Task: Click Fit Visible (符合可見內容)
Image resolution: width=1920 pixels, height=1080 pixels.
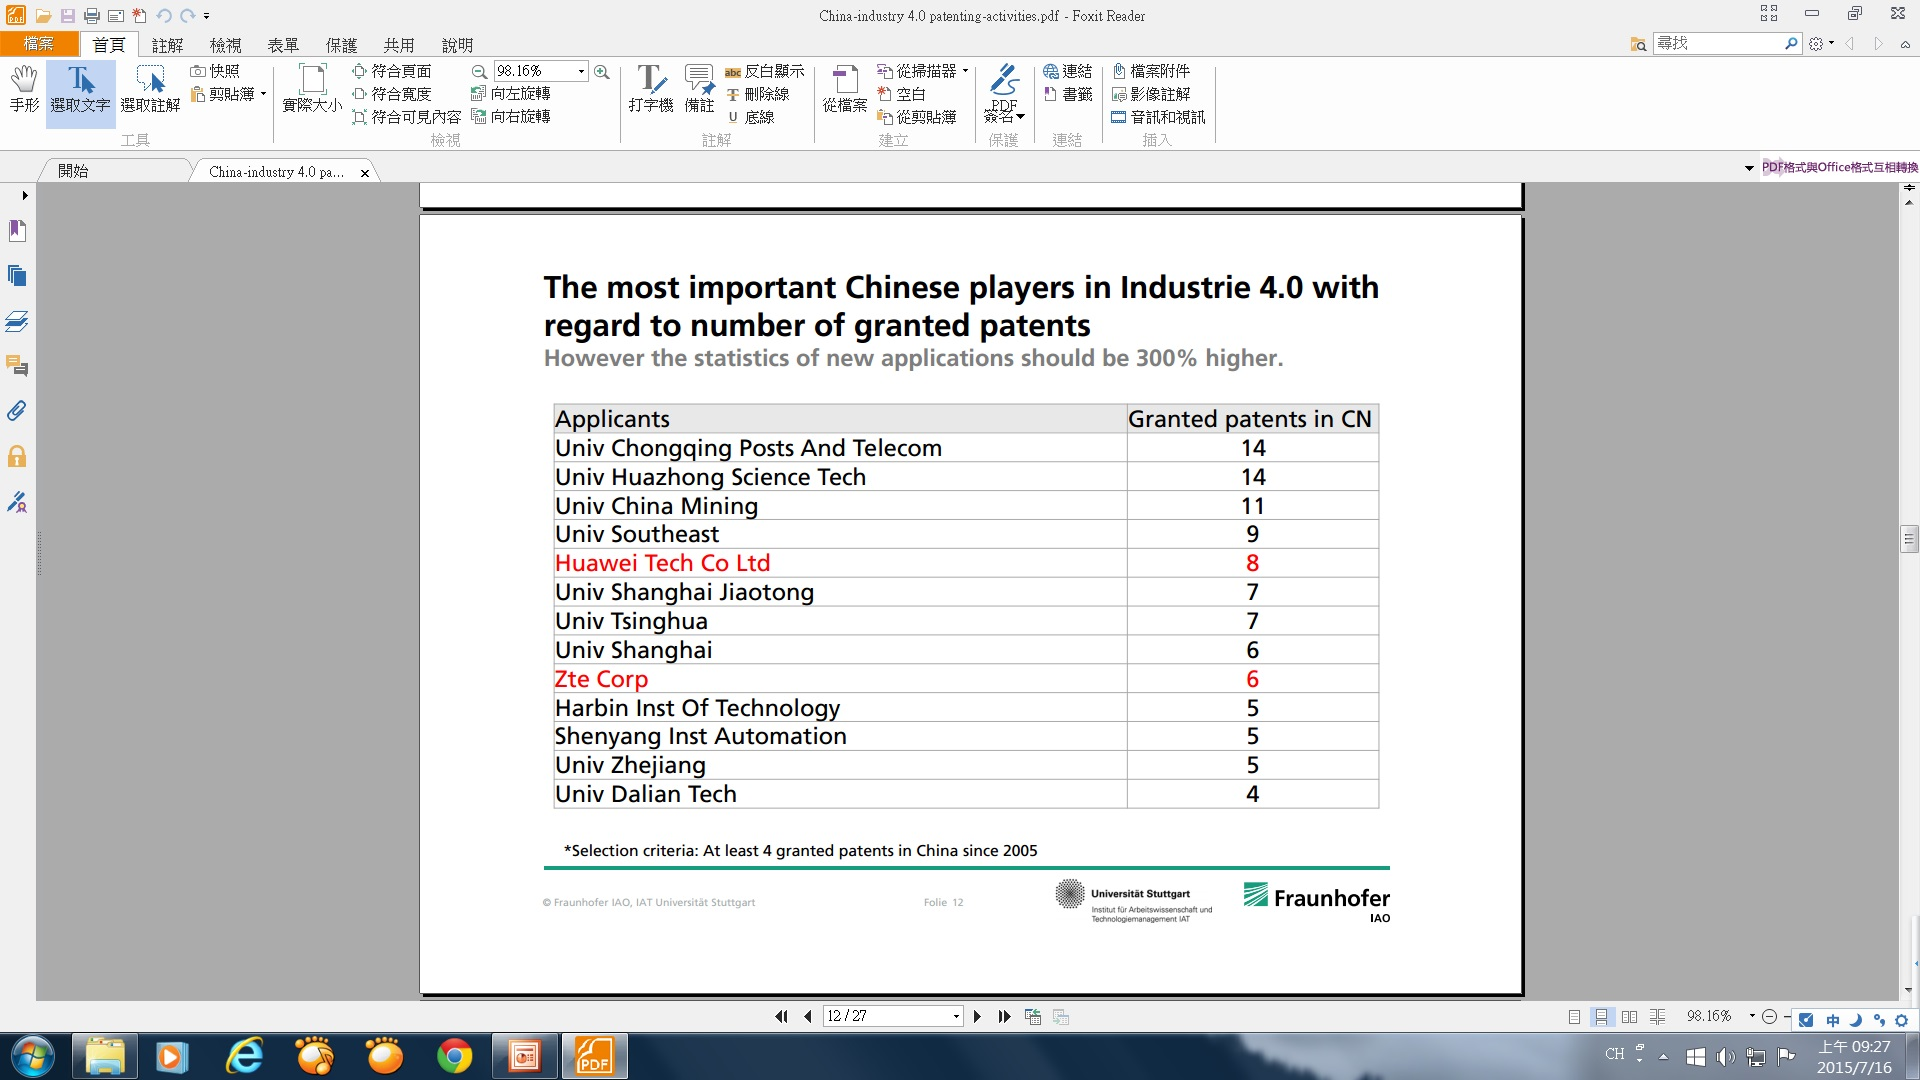Action: coord(407,117)
